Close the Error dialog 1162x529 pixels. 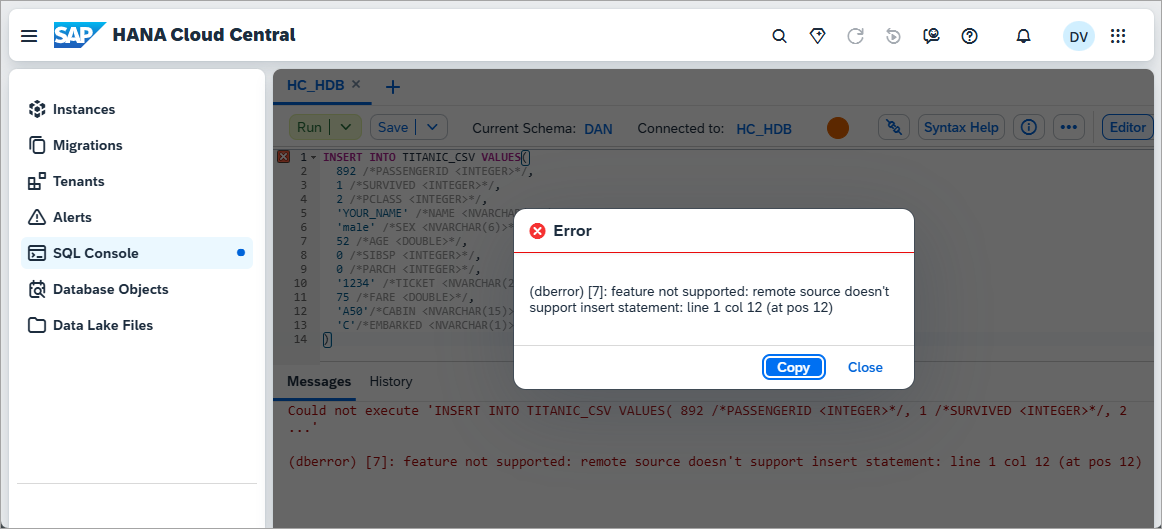[x=865, y=367]
